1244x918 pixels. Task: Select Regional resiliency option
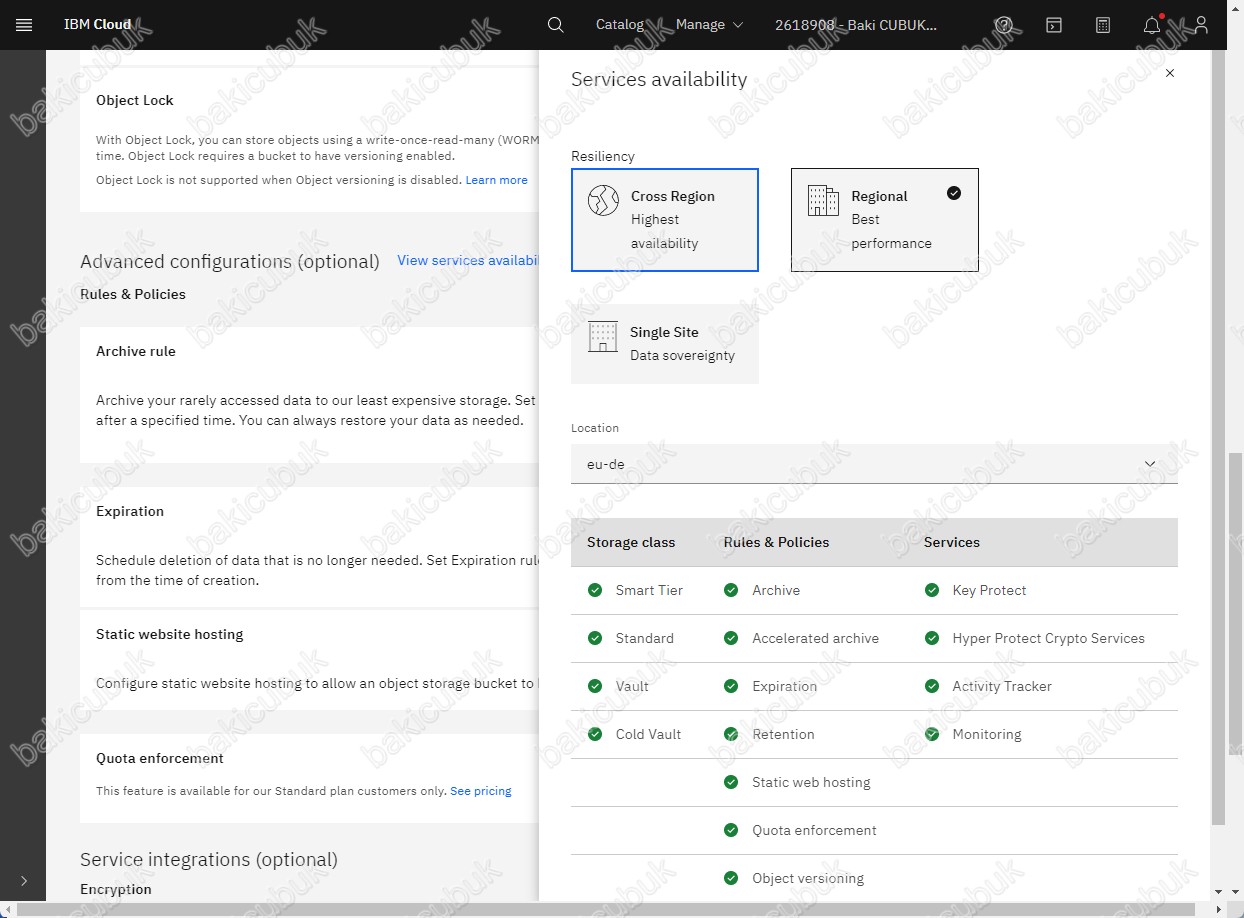click(885, 220)
